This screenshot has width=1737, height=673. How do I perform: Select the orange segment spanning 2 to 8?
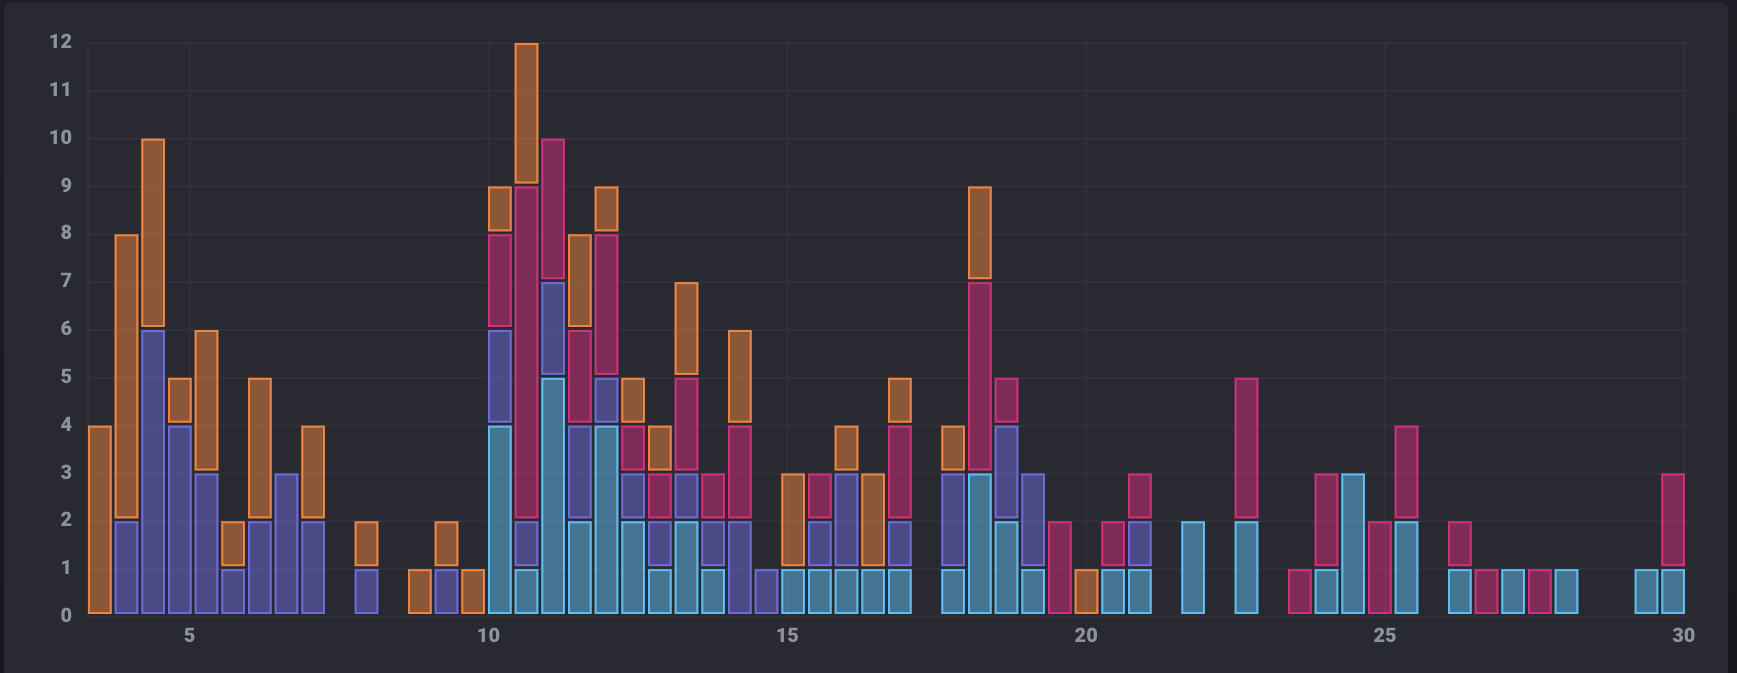(126, 376)
